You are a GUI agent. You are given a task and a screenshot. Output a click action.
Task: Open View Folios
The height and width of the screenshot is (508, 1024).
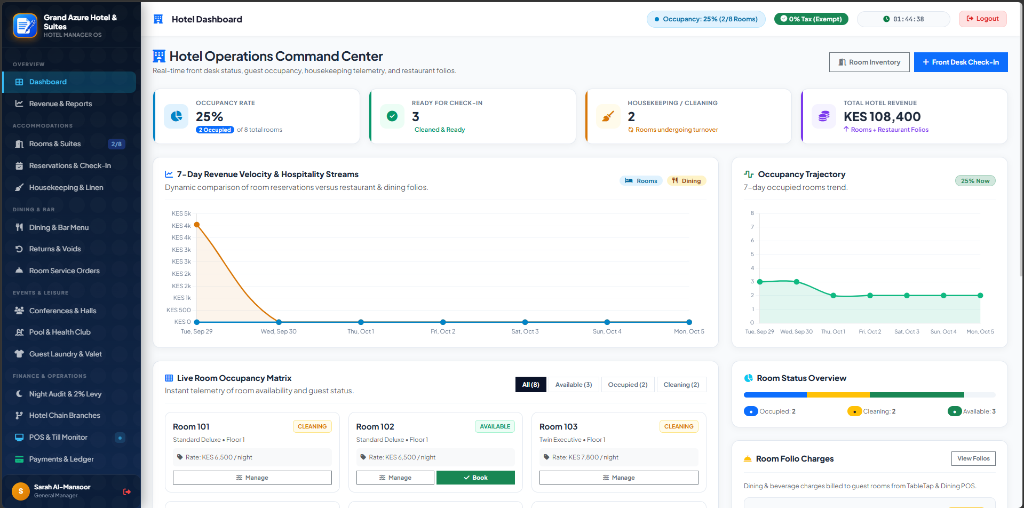[974, 458]
